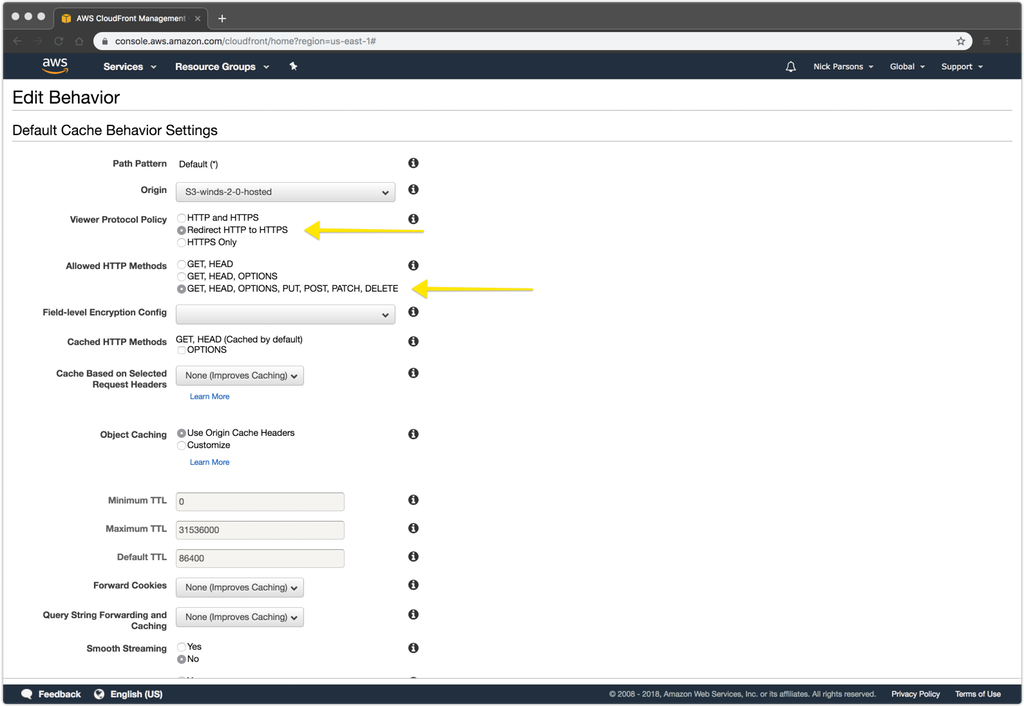Click Learn More under Object Caching
1024x707 pixels.
[209, 462]
